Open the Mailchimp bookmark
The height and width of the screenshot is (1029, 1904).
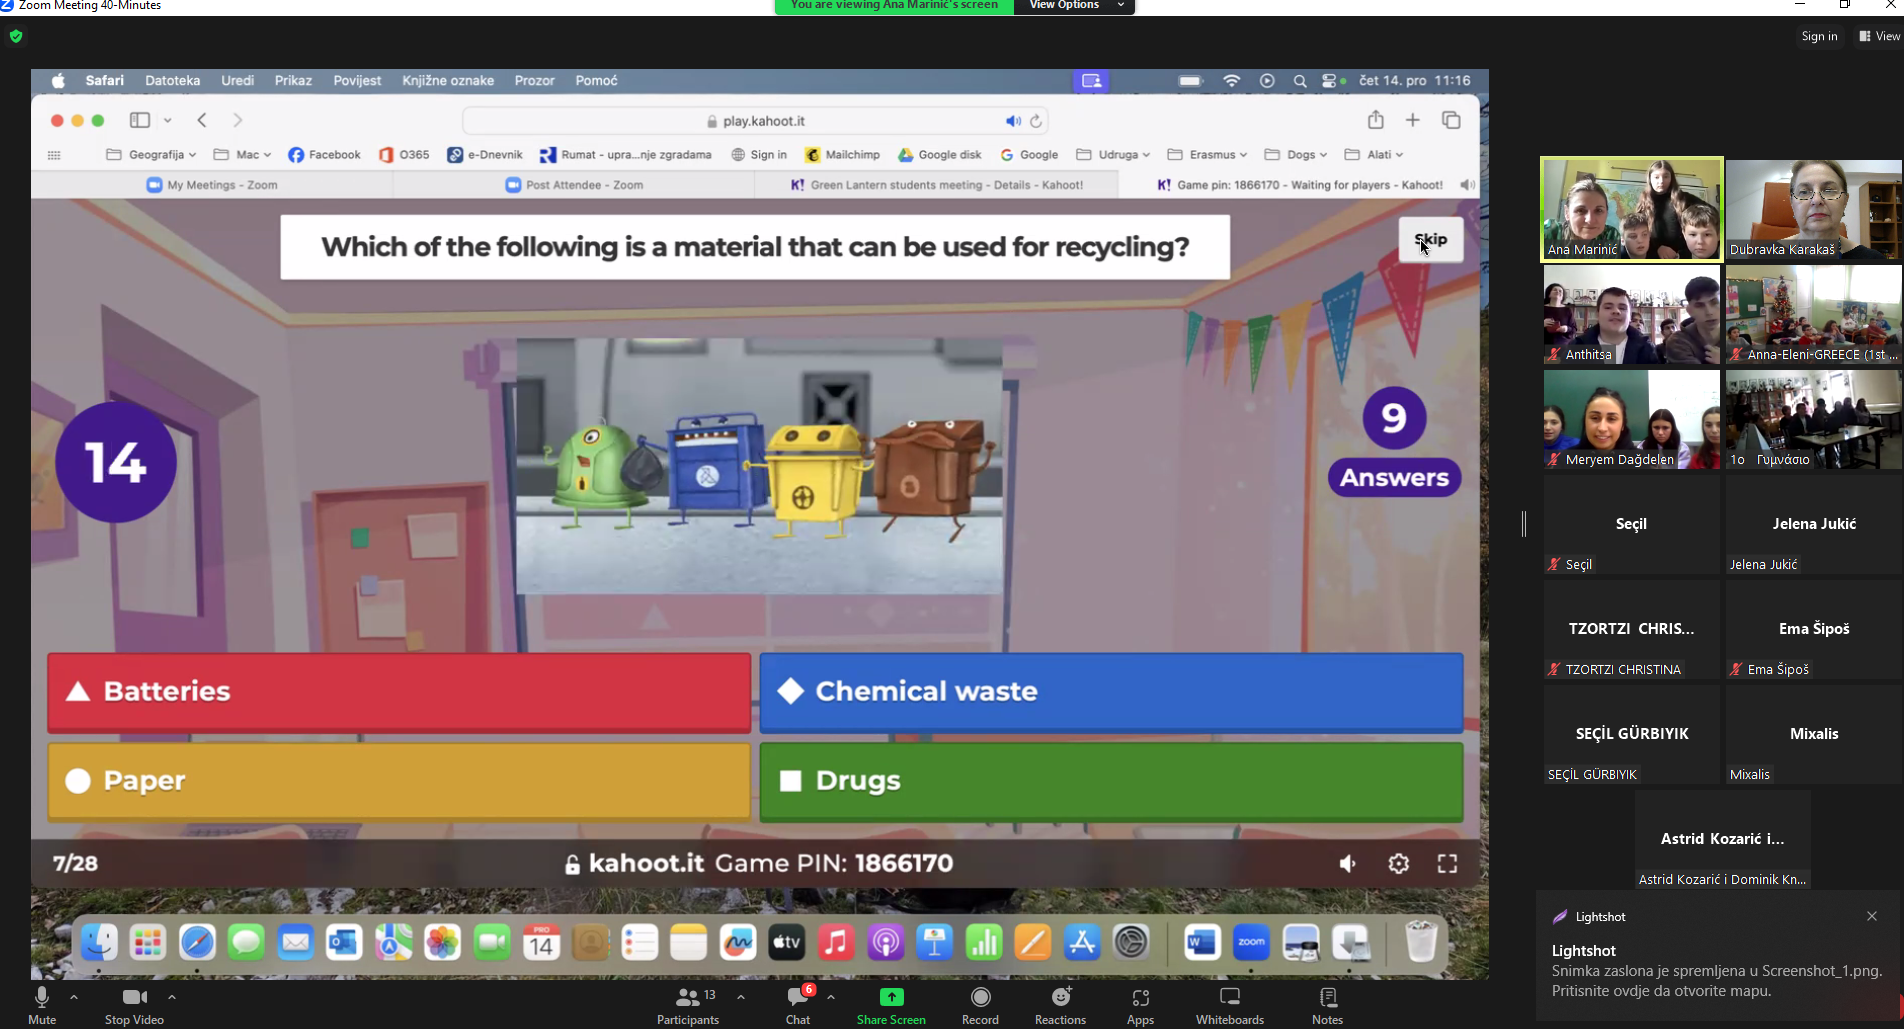(842, 155)
